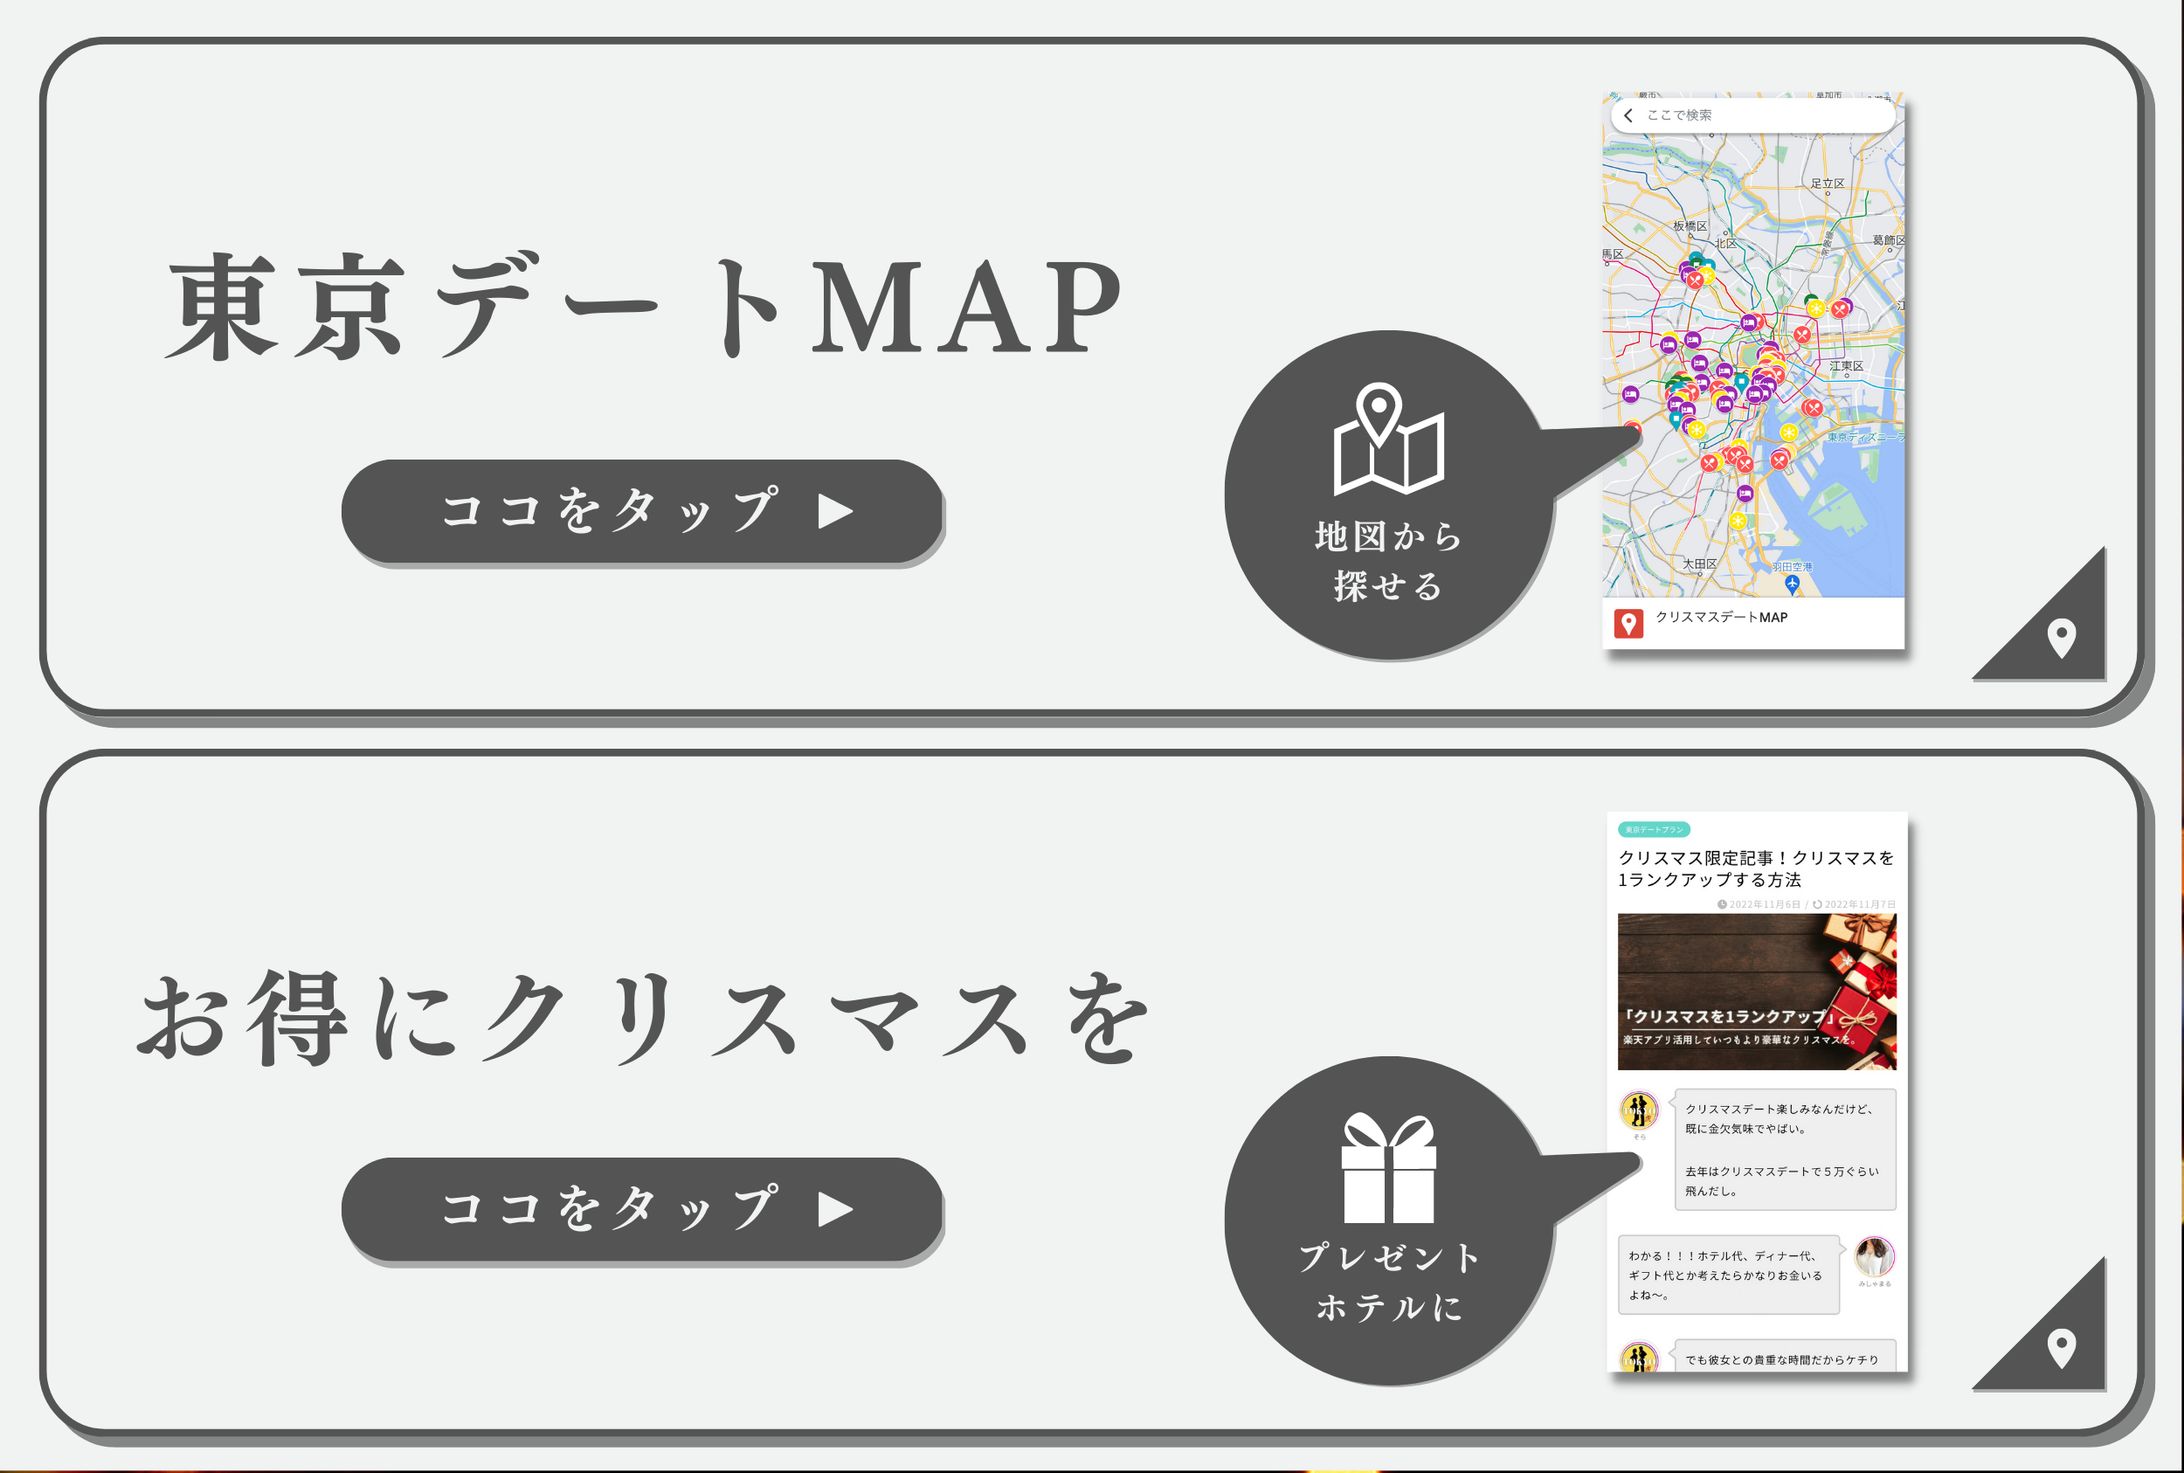Screen dimensions: 2184x1473
Task: Click the お得にクリスマスを heading
Action: tap(645, 1017)
